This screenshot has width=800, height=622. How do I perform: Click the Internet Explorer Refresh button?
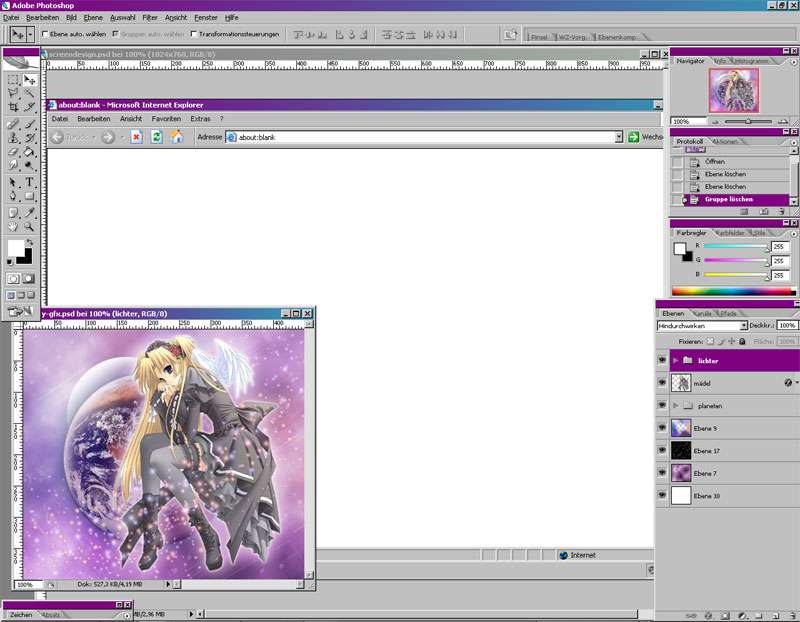pos(156,137)
